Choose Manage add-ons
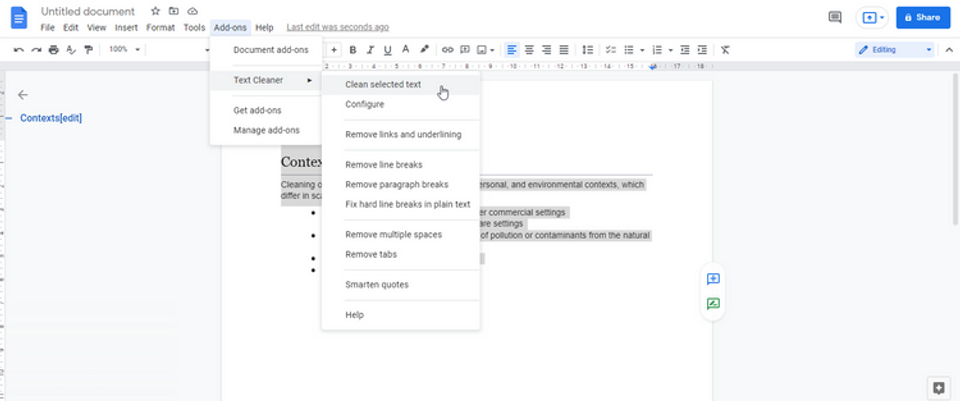960x401 pixels. [x=266, y=130]
